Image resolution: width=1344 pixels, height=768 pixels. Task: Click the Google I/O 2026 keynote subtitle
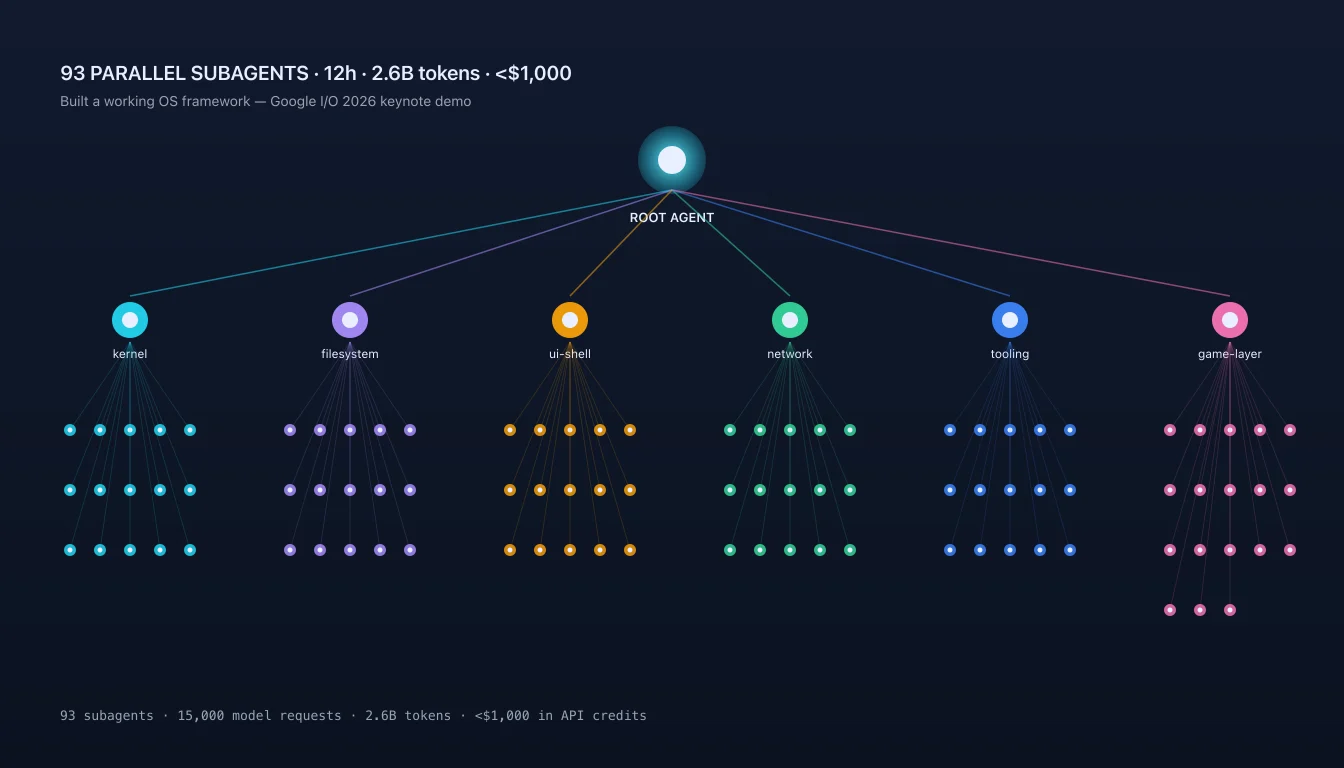(265, 101)
